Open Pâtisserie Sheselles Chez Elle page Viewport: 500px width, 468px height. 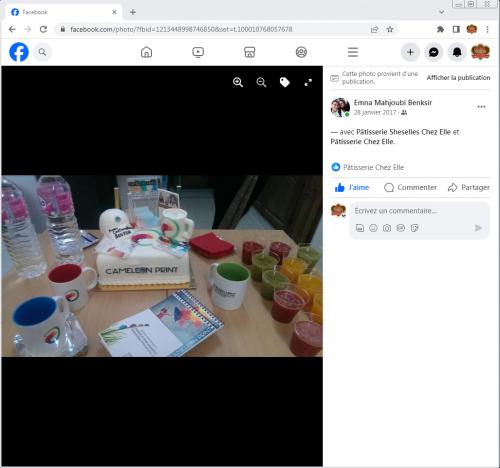tap(403, 132)
